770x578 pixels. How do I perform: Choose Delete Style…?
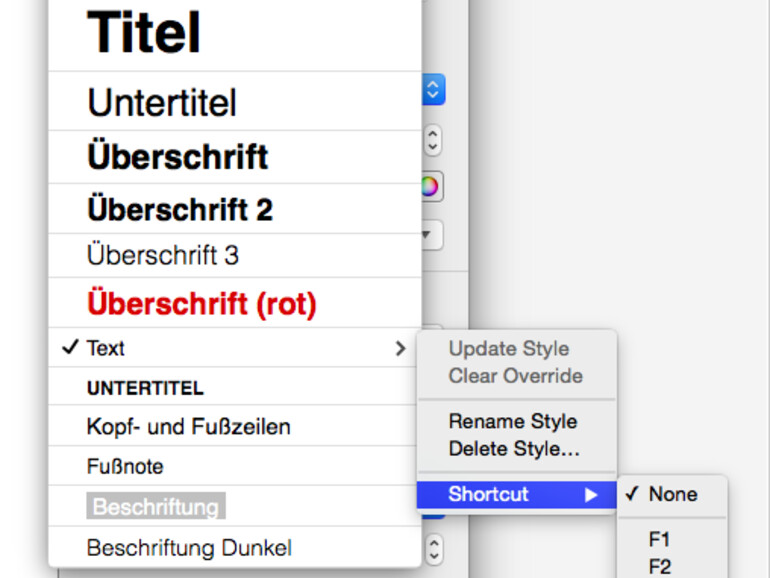coord(514,449)
